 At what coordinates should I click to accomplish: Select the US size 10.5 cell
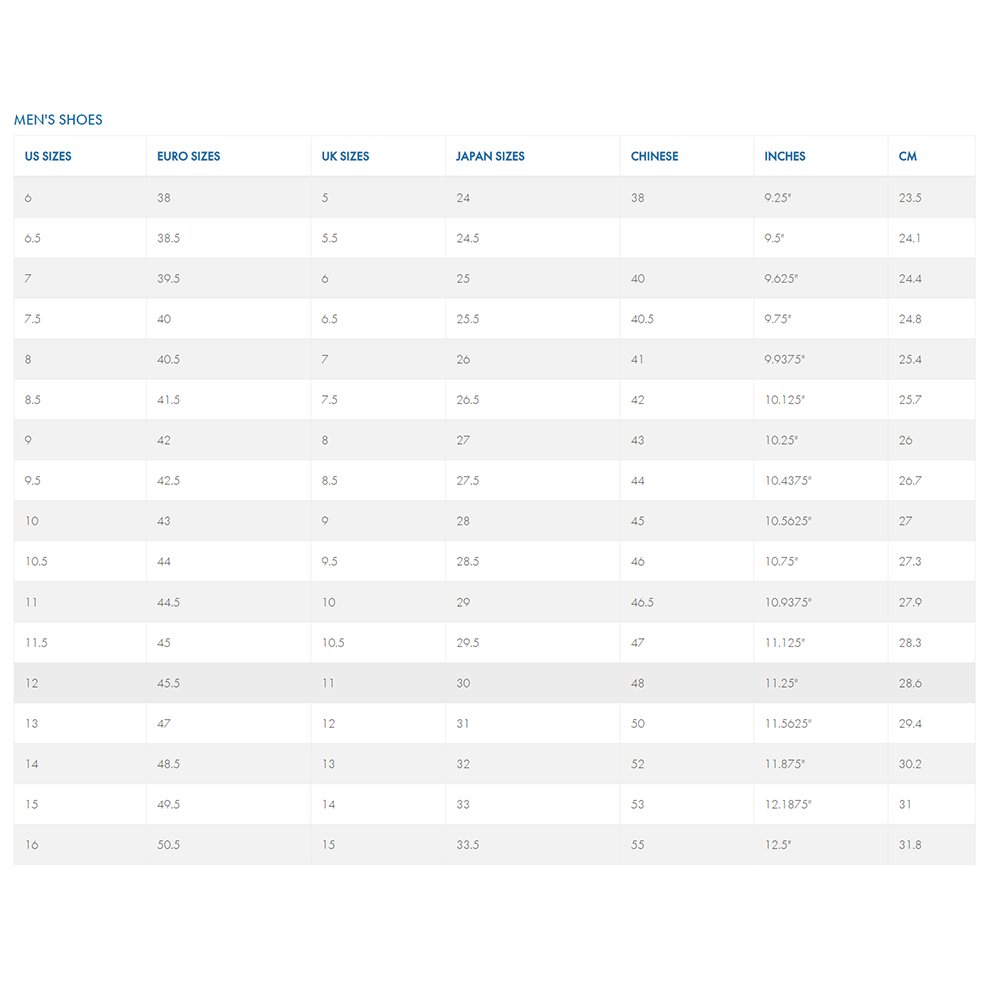80,561
